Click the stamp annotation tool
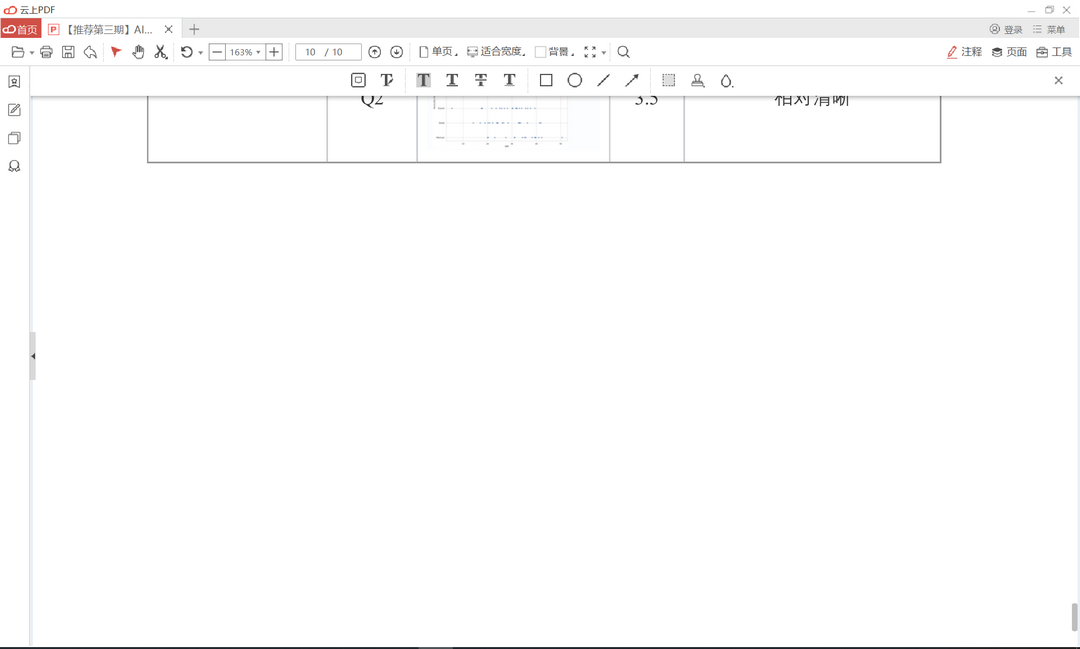Image resolution: width=1080 pixels, height=649 pixels. tap(697, 80)
